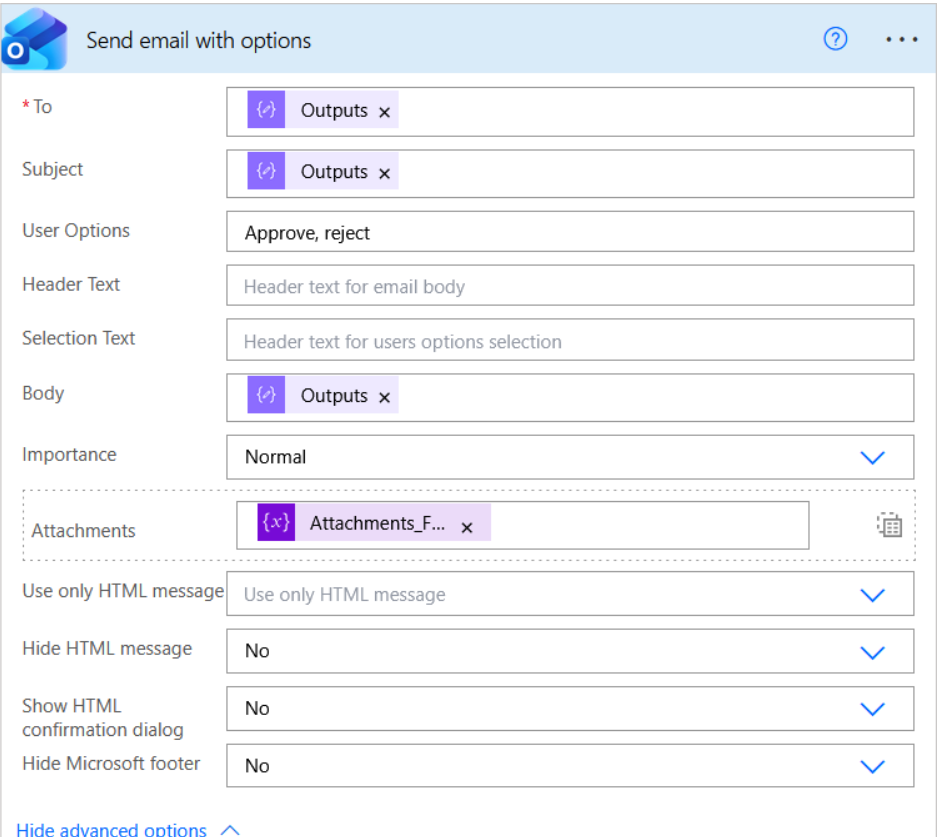Screen dimensions: 942x837
Task: Switch Attachments to array item input mode
Action: coord(889,525)
